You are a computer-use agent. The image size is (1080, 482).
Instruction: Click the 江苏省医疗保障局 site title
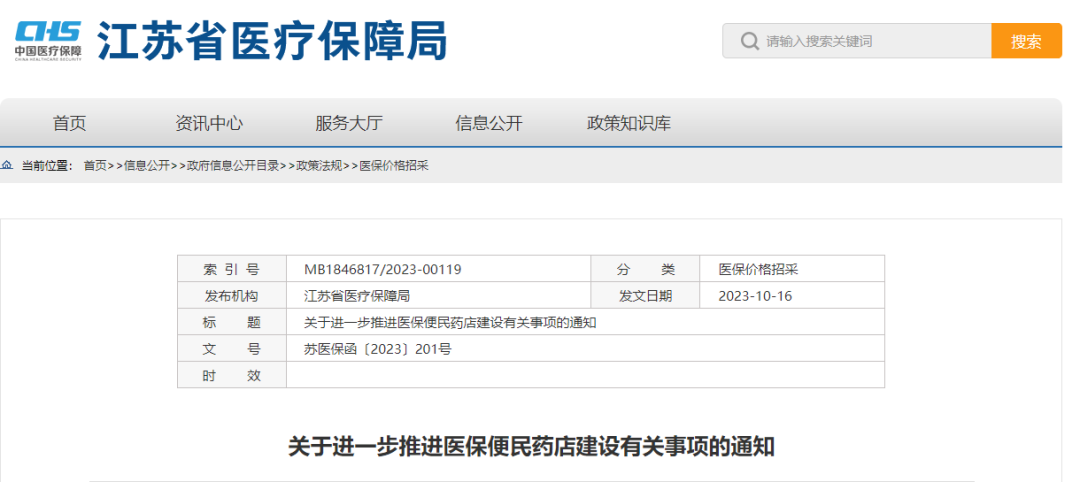pyautogui.click(x=272, y=40)
